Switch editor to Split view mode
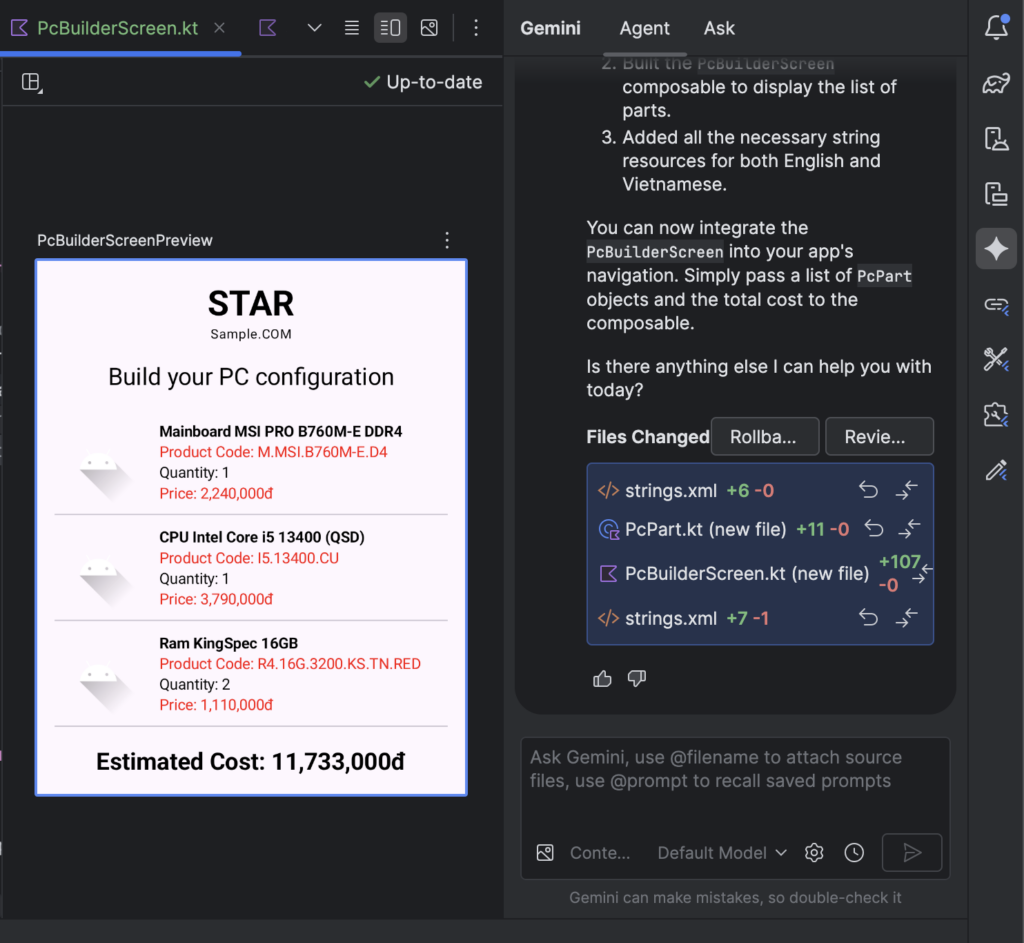 tap(390, 28)
